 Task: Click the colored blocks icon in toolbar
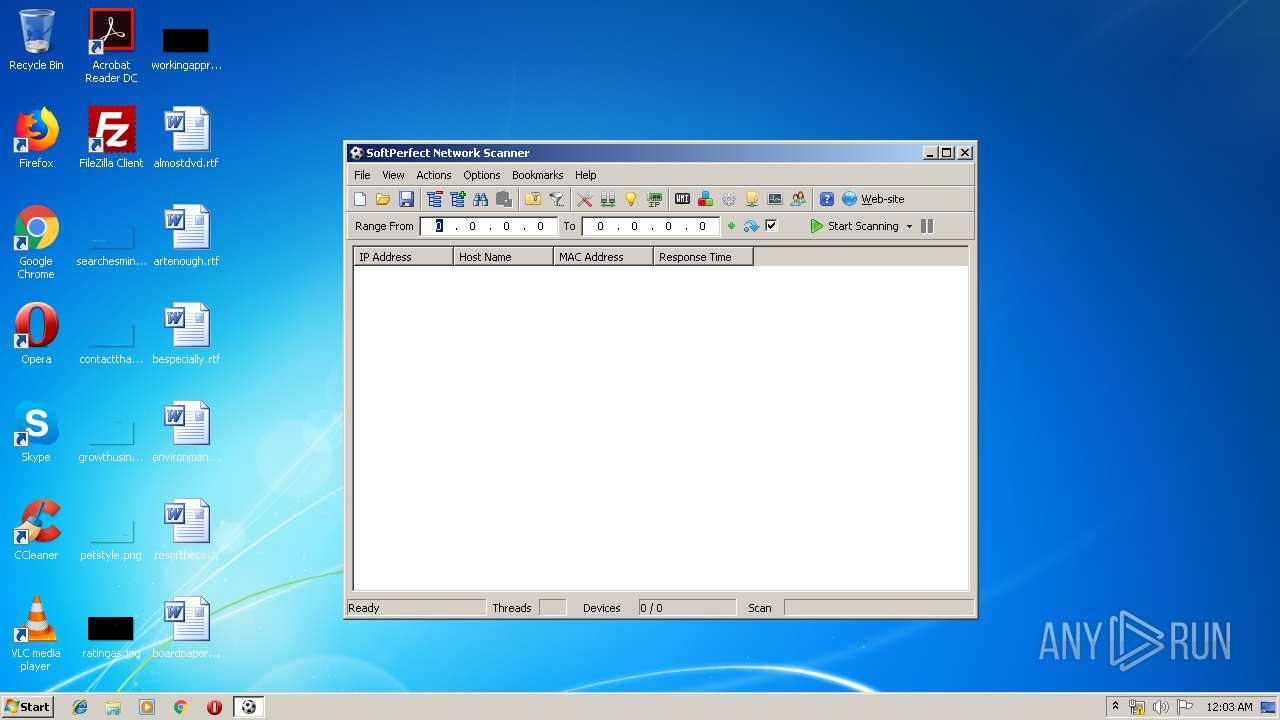point(706,199)
